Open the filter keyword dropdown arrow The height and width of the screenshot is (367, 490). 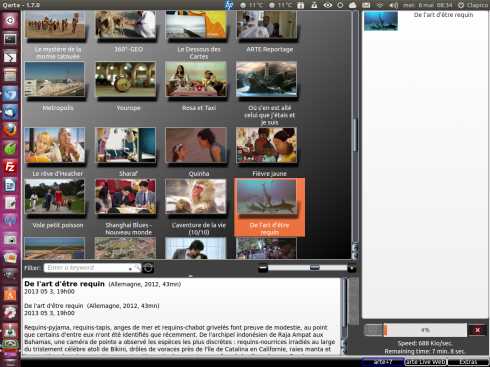[x=130, y=268]
